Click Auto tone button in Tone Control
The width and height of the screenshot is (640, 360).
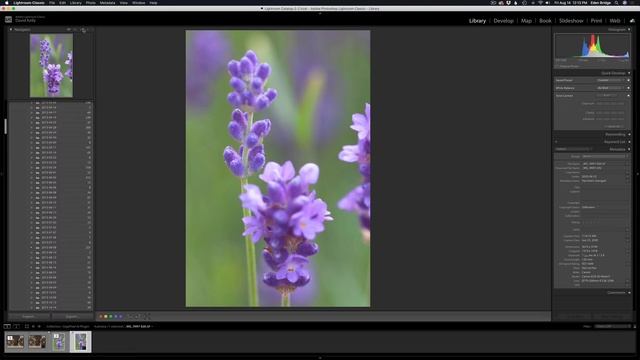[x=607, y=96]
